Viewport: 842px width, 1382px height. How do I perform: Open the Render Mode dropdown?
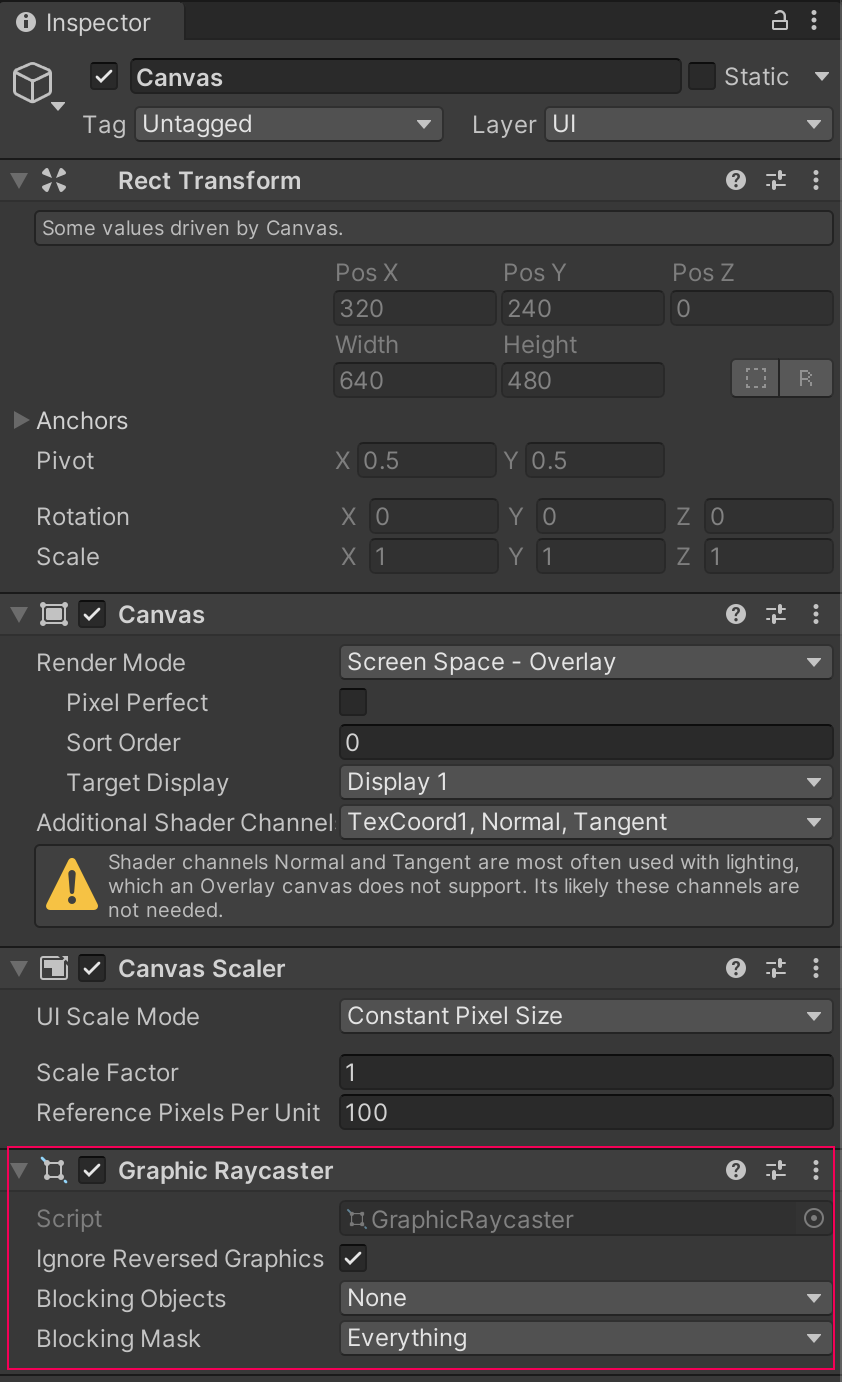586,662
